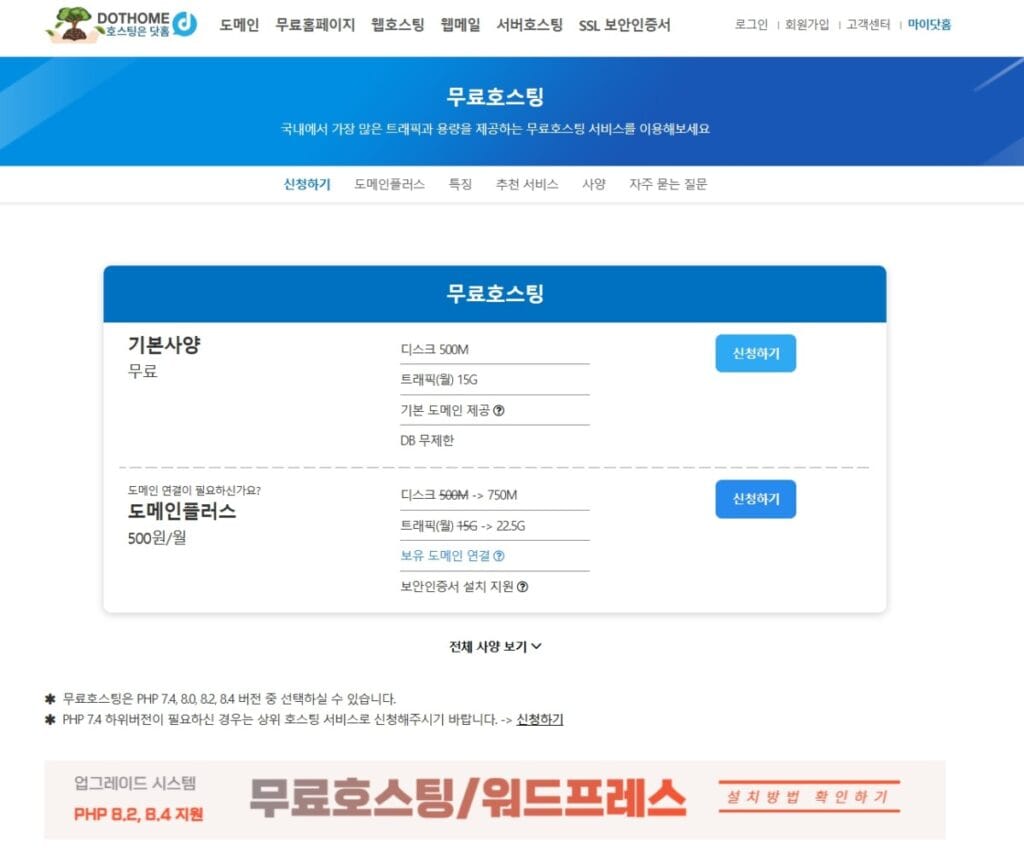
Task: Open 고객센터 link
Action: pyautogui.click(x=868, y=24)
